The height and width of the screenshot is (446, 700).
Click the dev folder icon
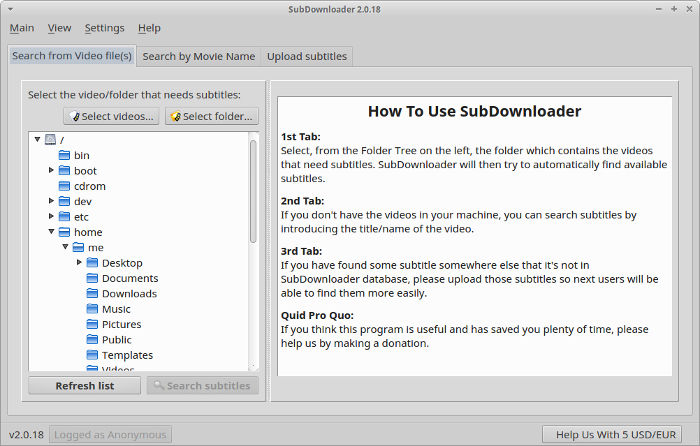[x=64, y=201]
